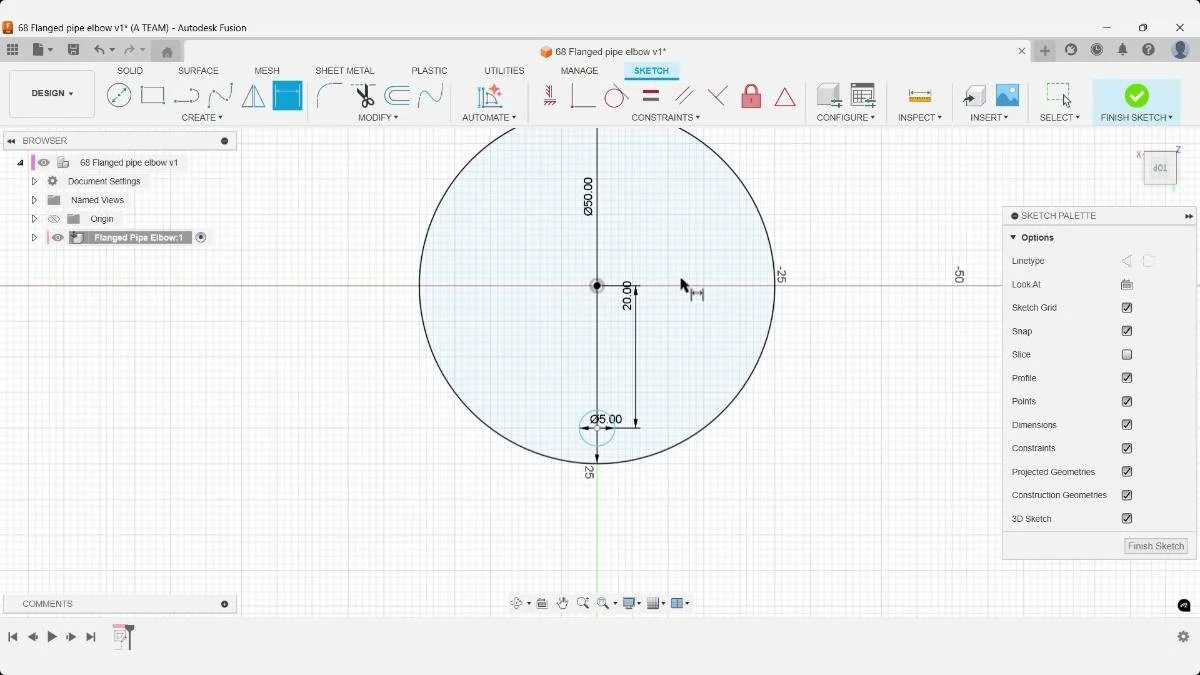Apply the Midpoint triangle constraint
Screen dimensions: 1200x675
[785, 97]
